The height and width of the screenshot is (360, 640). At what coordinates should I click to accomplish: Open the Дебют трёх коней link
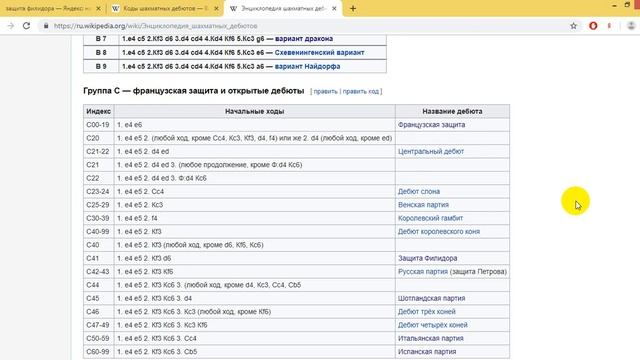427,311
